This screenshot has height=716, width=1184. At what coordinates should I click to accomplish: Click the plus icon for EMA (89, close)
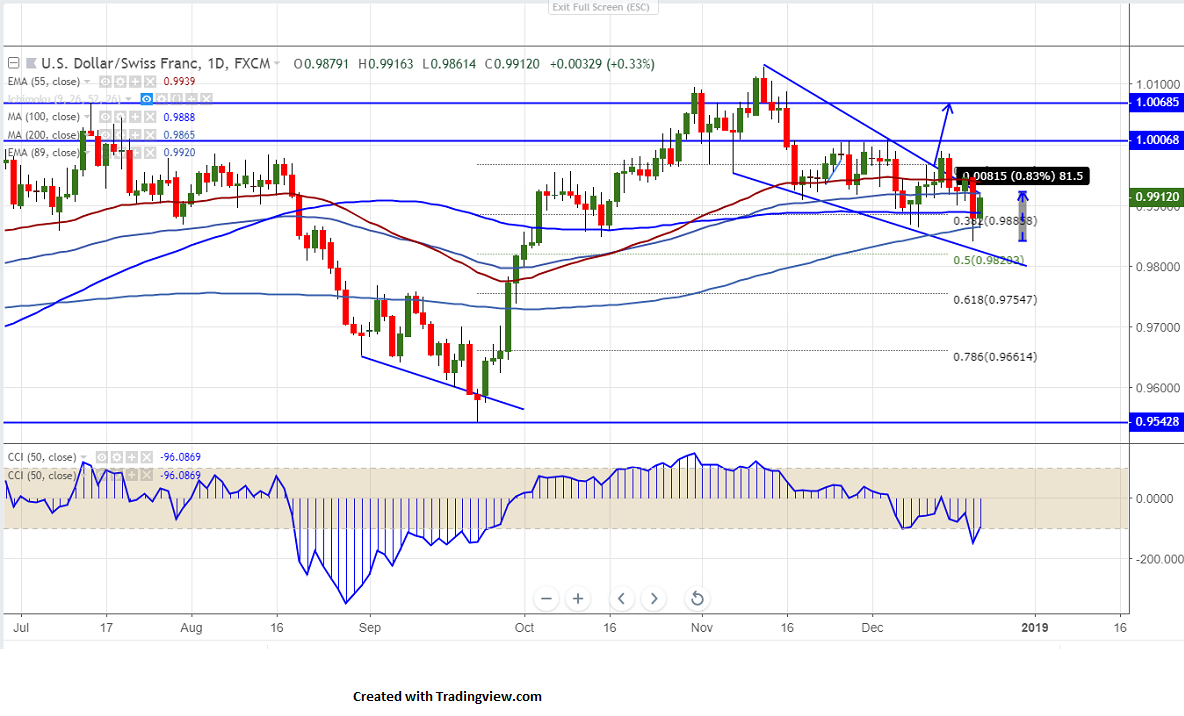pyautogui.click(x=135, y=153)
